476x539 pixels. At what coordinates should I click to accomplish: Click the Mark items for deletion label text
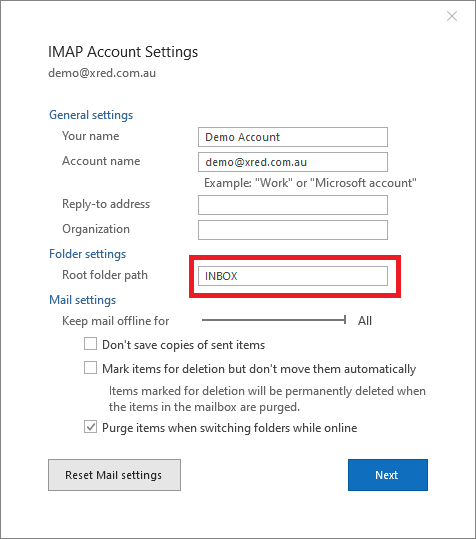pos(259,369)
